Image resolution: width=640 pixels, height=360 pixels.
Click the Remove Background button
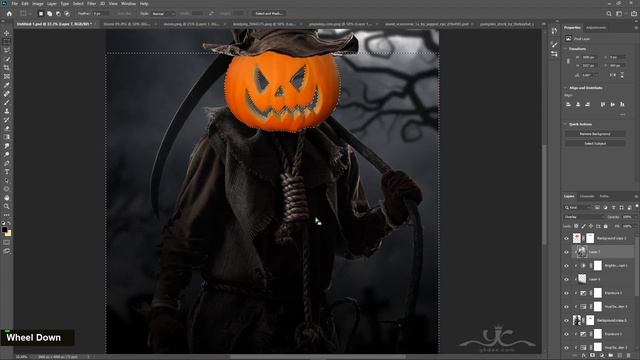(595, 134)
